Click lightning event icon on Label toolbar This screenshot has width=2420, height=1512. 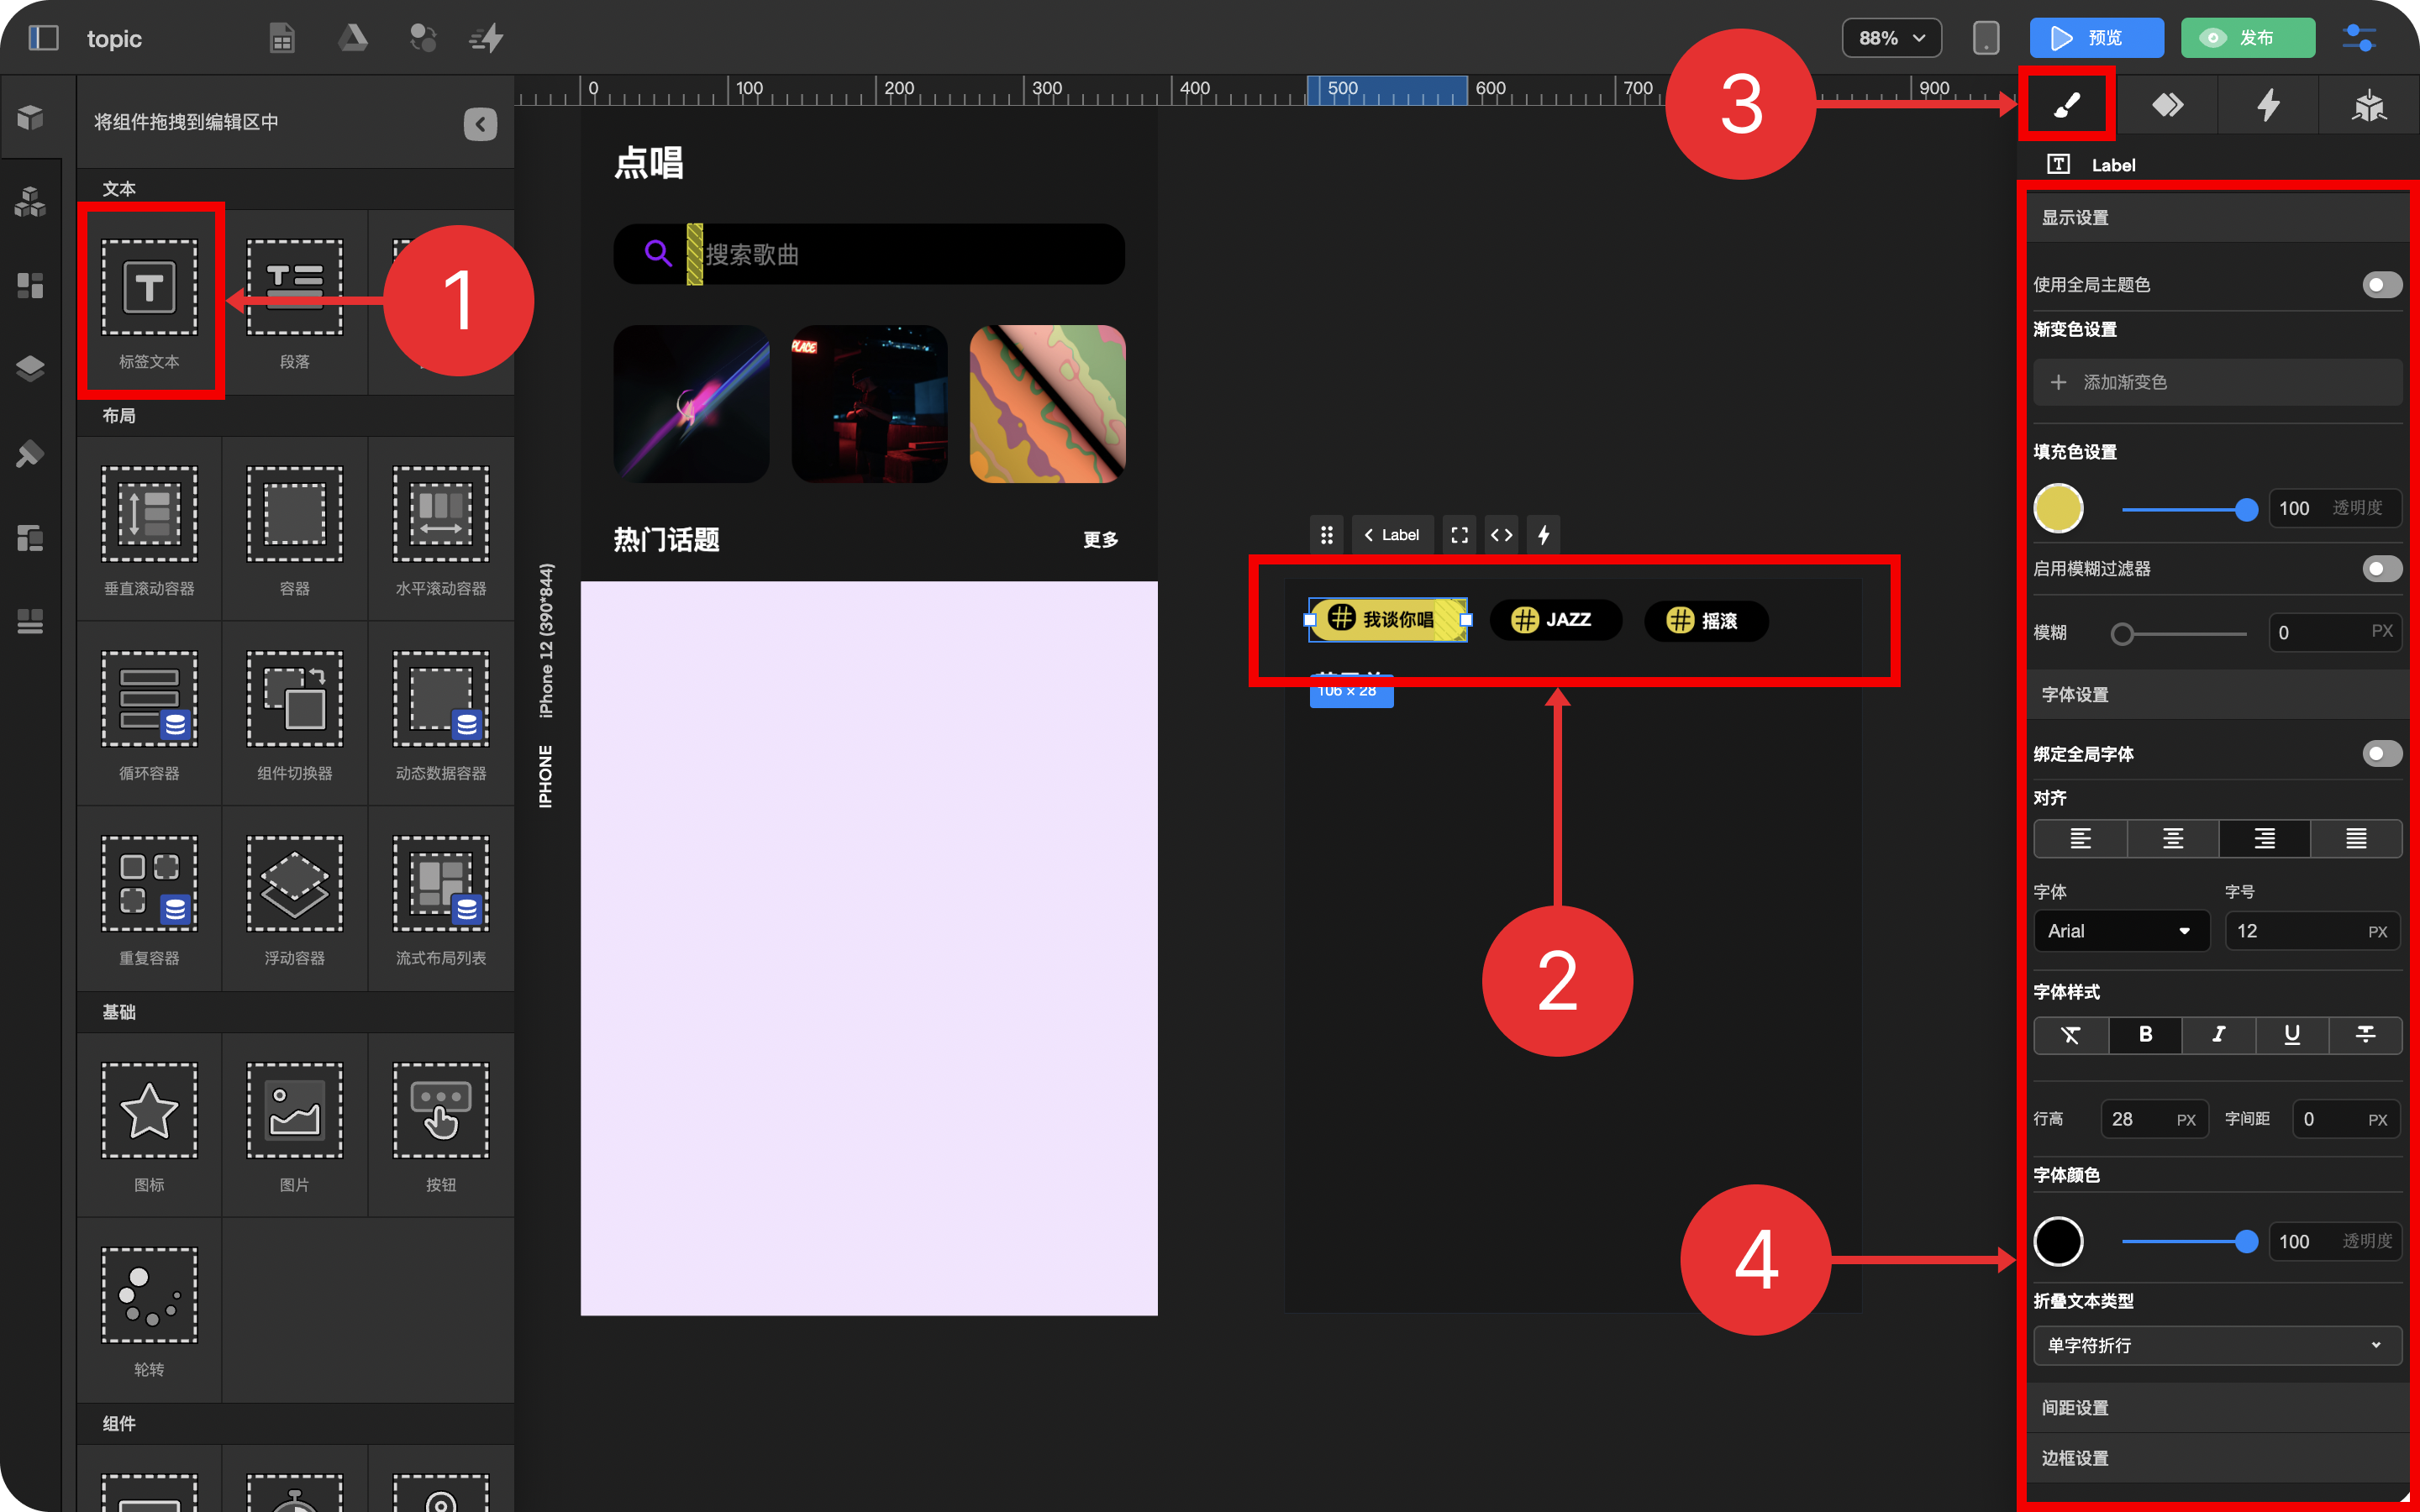point(1544,535)
